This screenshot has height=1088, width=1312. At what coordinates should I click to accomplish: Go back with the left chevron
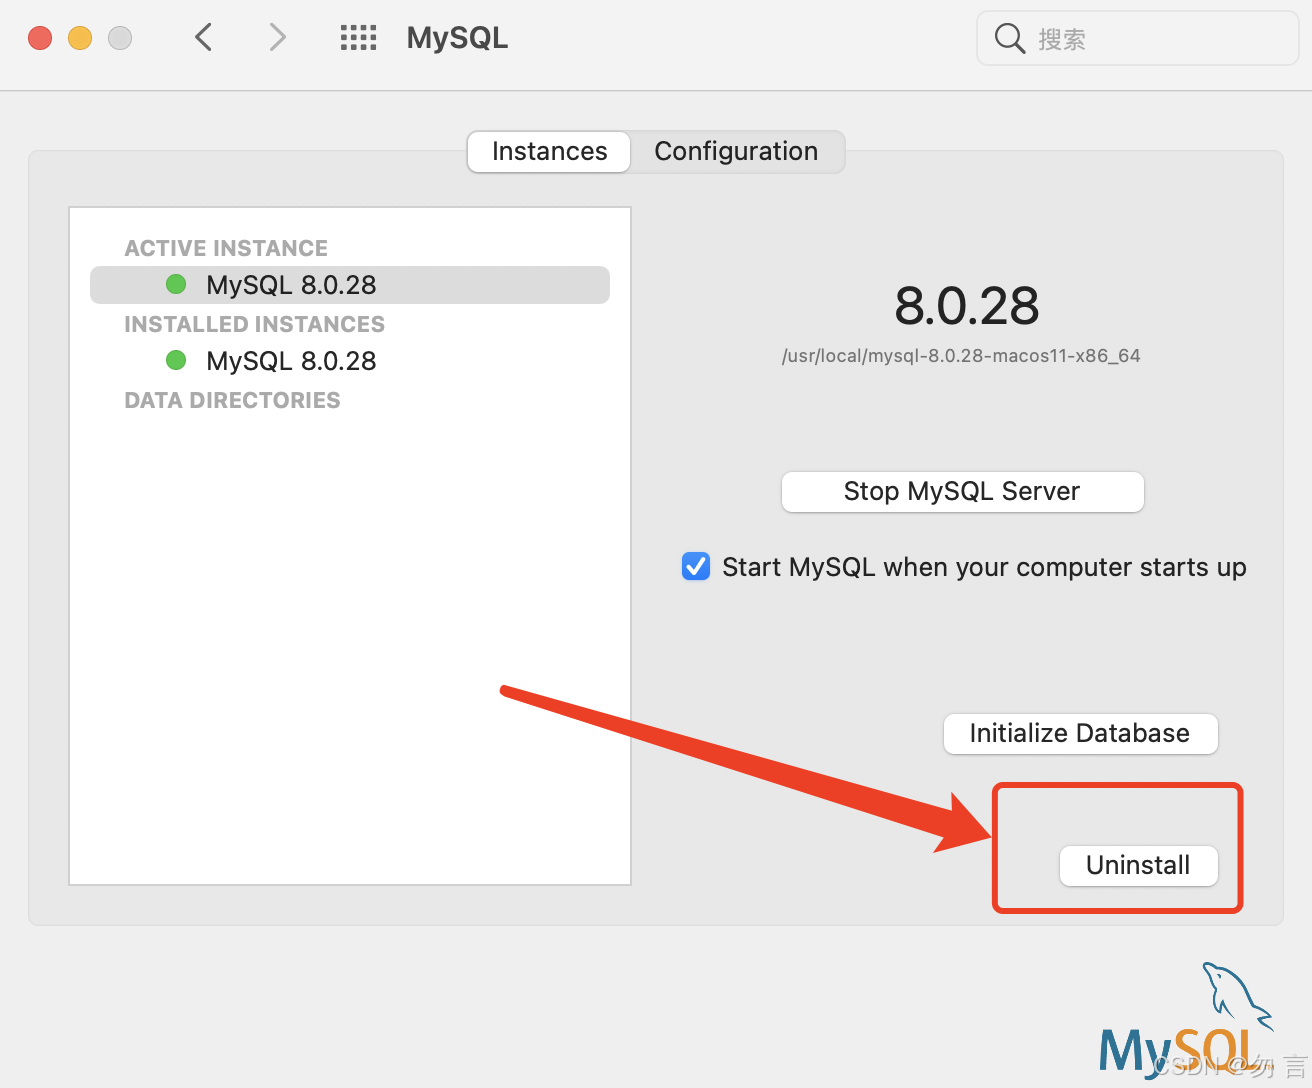[x=204, y=38]
